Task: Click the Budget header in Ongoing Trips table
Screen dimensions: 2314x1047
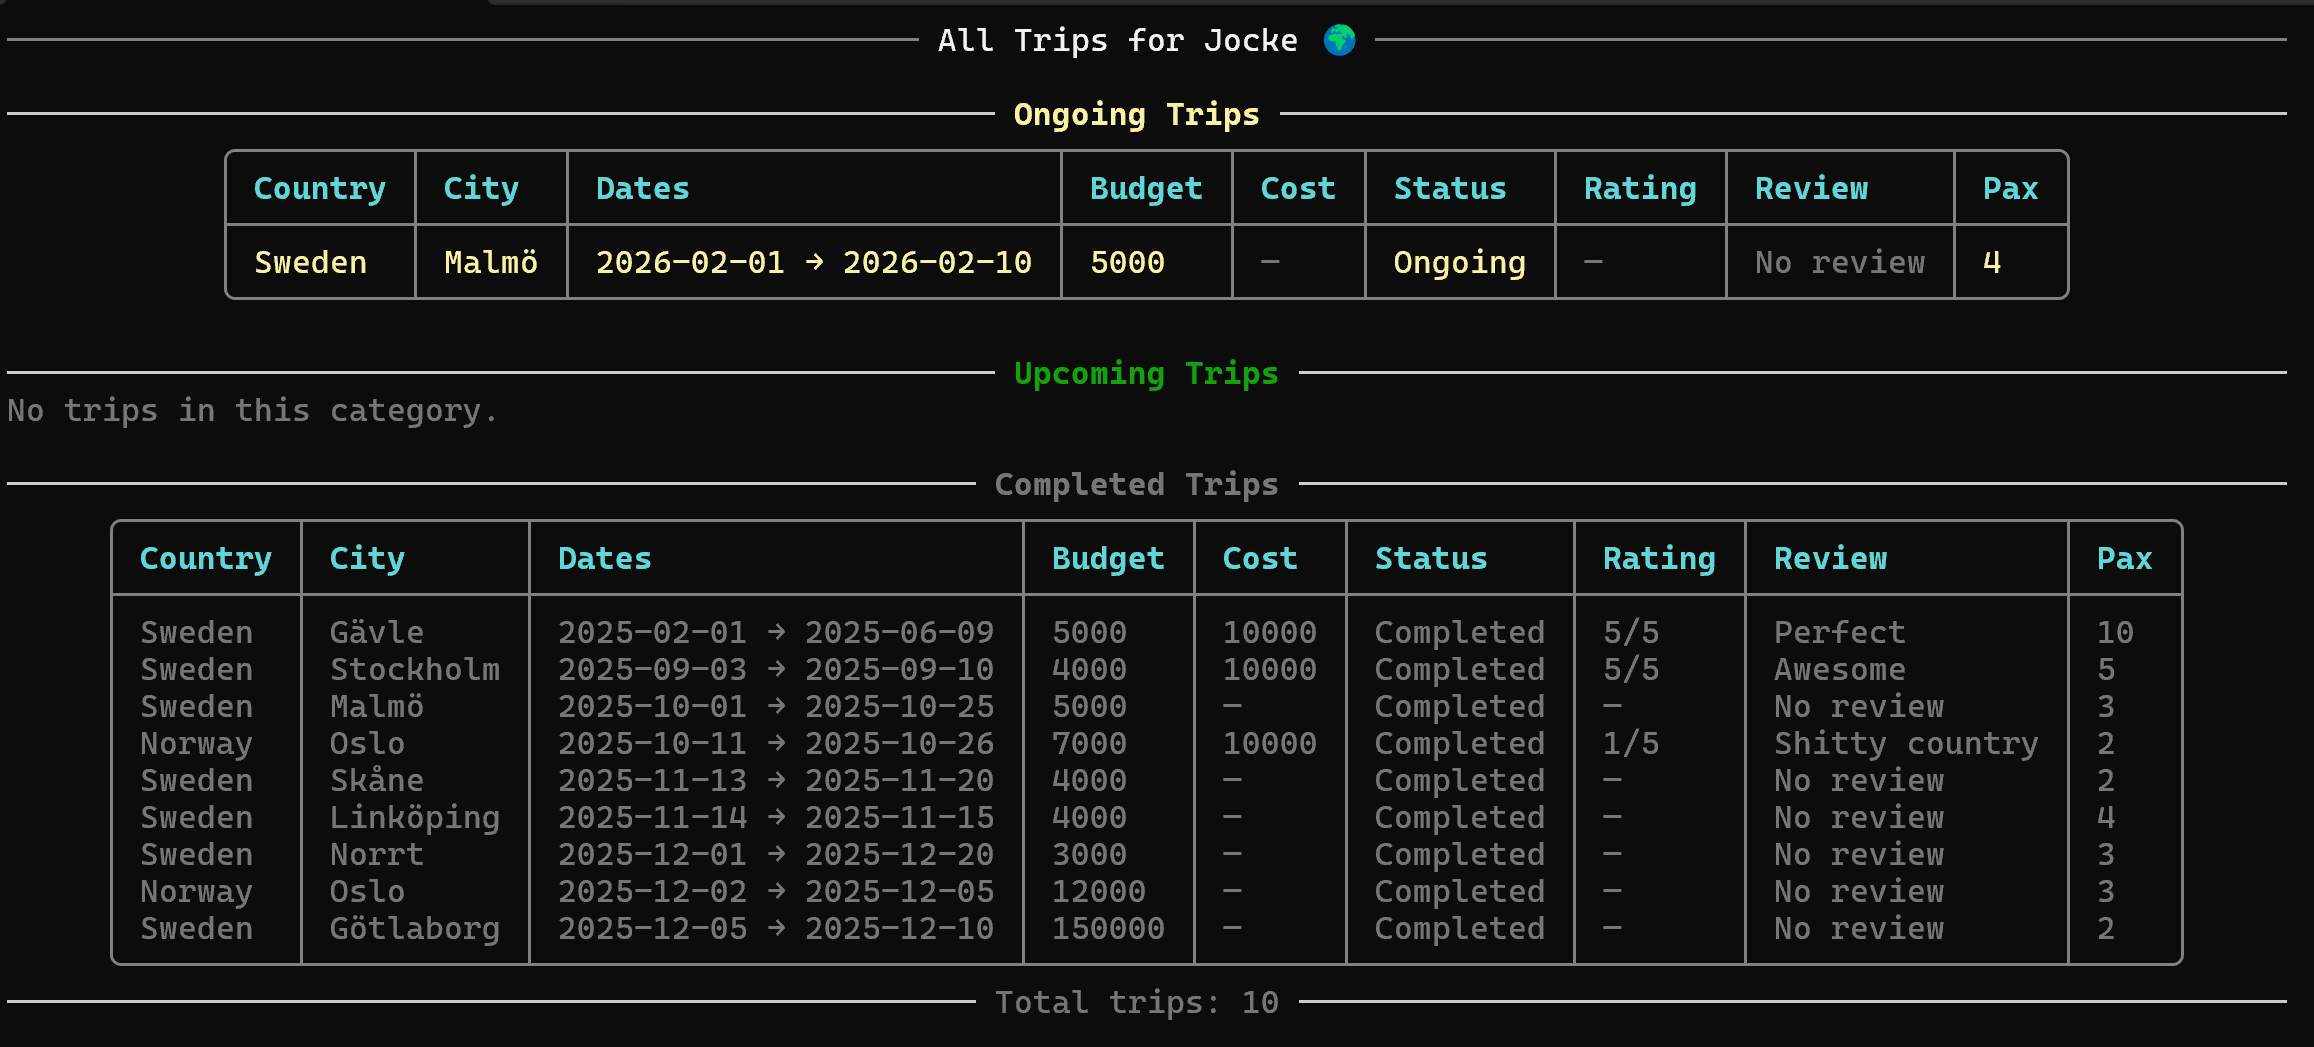Action: point(1145,188)
